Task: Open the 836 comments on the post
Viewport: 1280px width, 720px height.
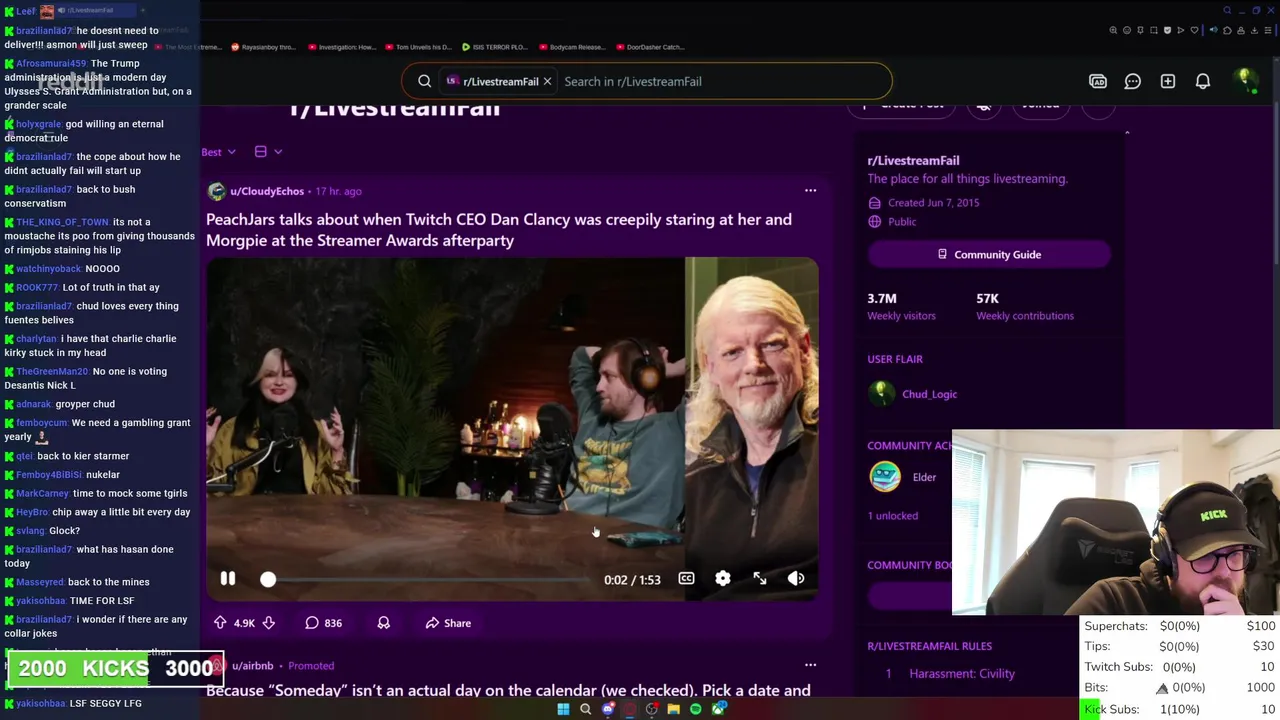Action: coord(323,623)
